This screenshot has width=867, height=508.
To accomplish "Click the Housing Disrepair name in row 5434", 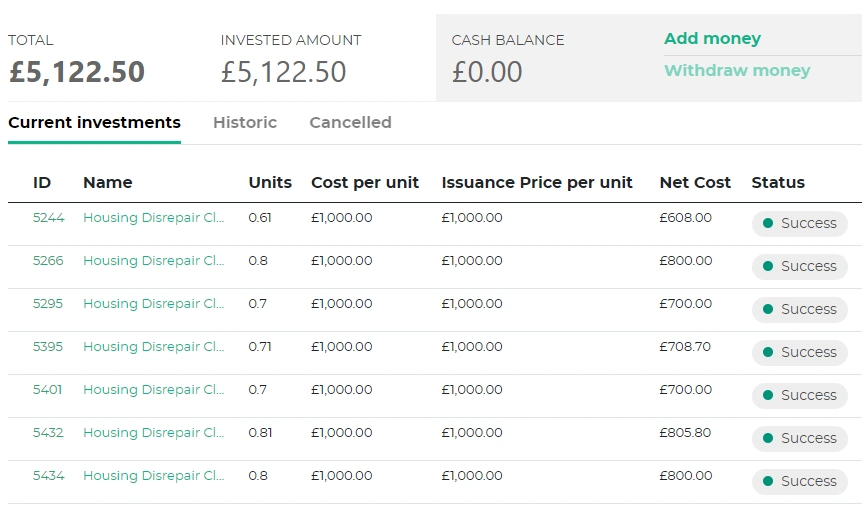I will [153, 476].
